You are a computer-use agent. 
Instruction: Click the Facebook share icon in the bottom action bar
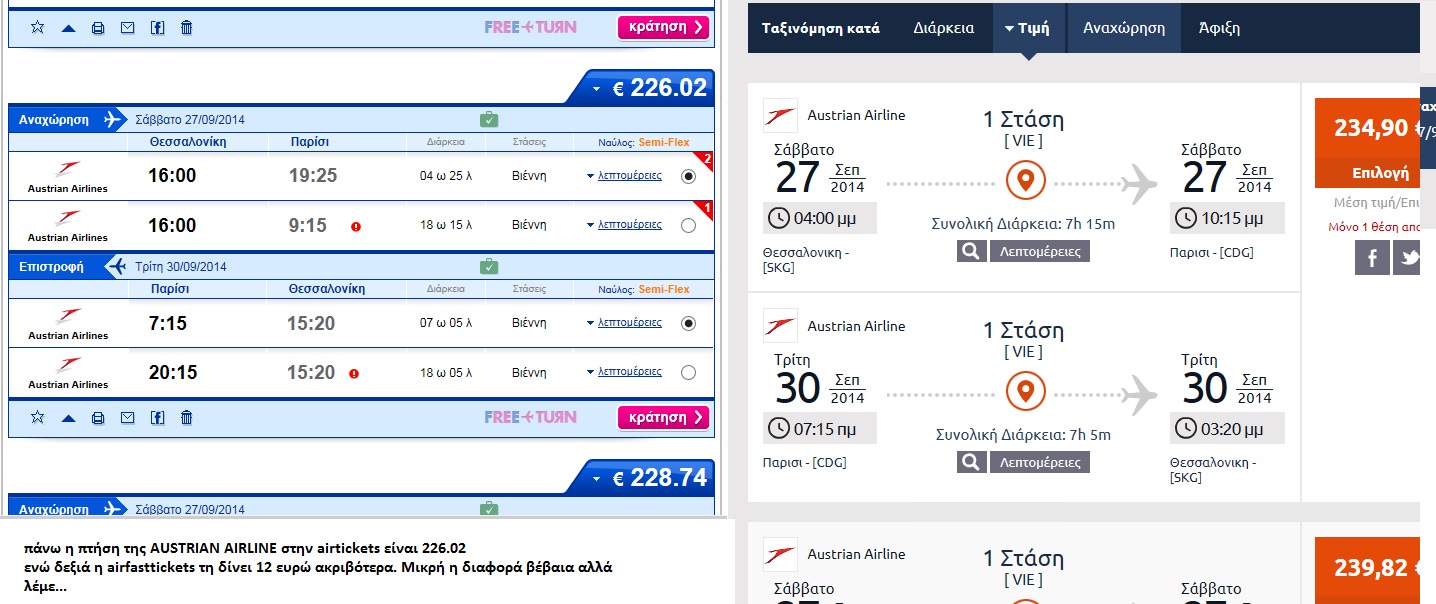[157, 418]
